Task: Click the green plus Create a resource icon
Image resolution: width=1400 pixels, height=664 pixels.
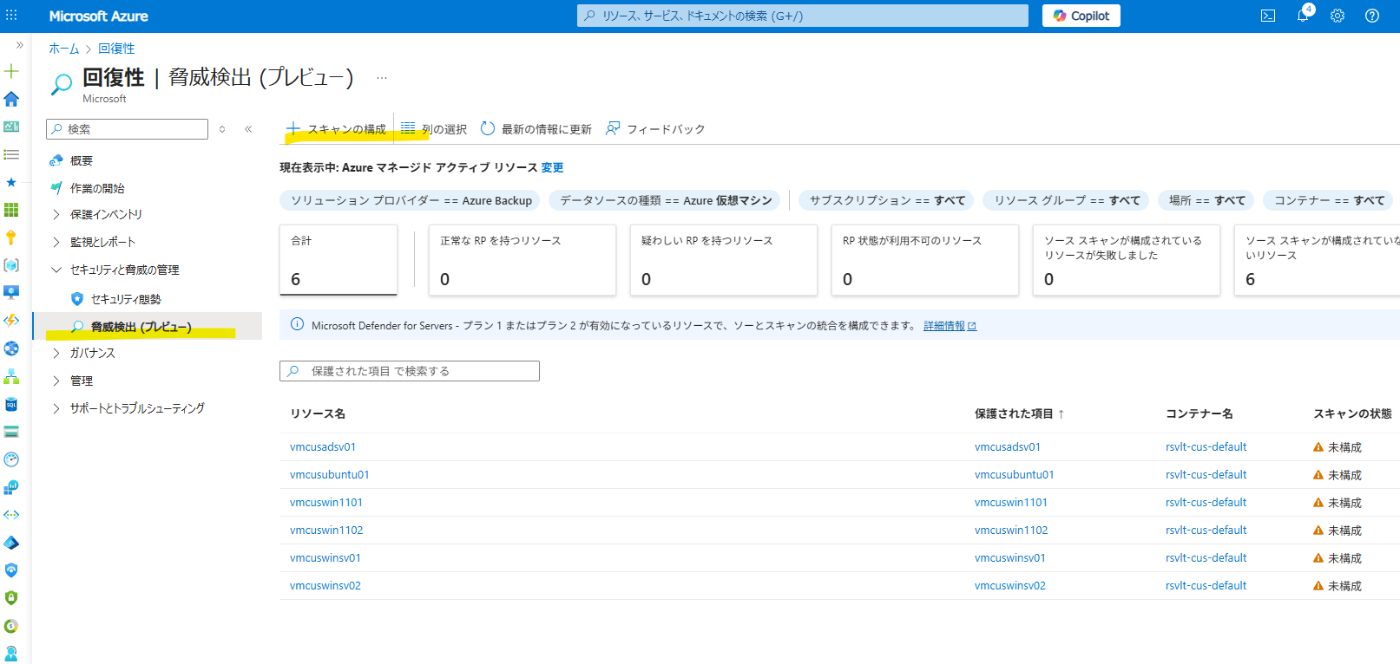Action: click(x=12, y=71)
